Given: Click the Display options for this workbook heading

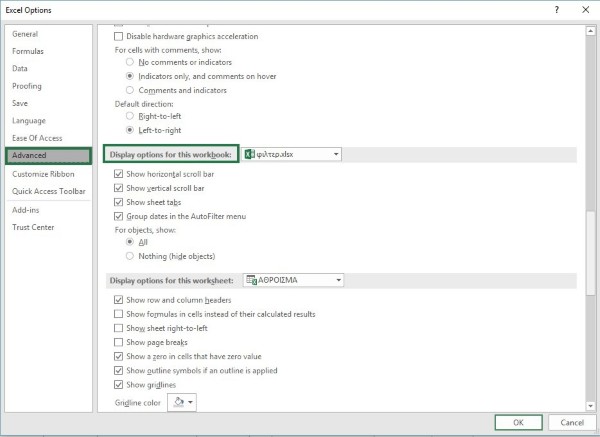Looking at the screenshot, I should tap(171, 155).
